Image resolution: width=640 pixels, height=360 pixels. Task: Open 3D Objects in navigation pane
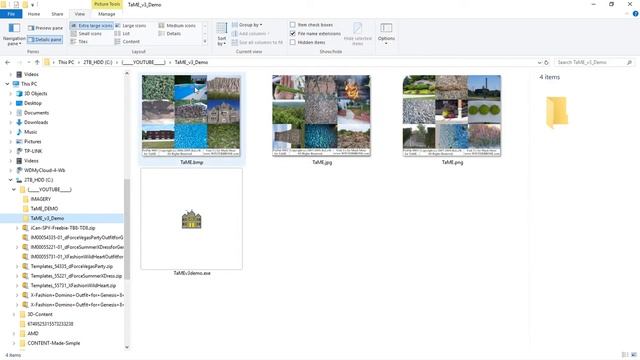[36, 93]
